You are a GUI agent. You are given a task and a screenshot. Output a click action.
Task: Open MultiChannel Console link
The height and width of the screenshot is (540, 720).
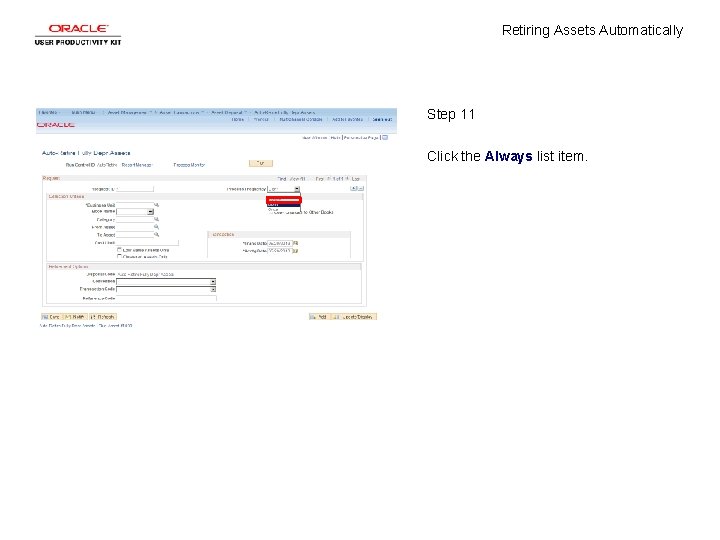click(301, 119)
